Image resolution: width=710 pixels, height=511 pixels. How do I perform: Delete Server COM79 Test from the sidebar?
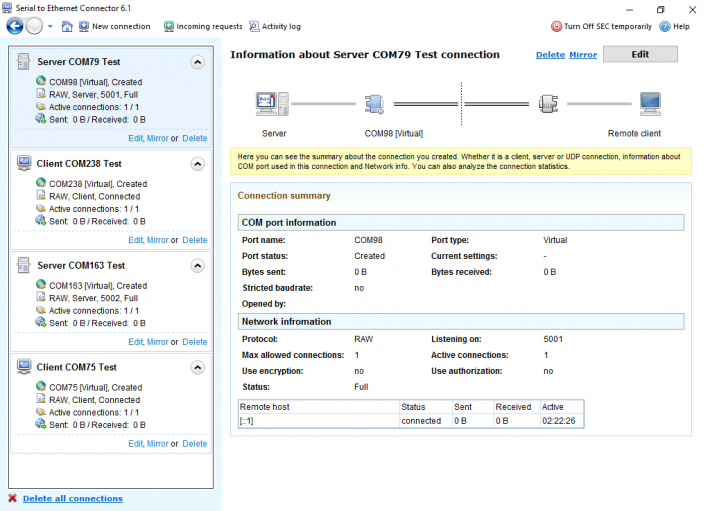pyautogui.click(x=195, y=138)
